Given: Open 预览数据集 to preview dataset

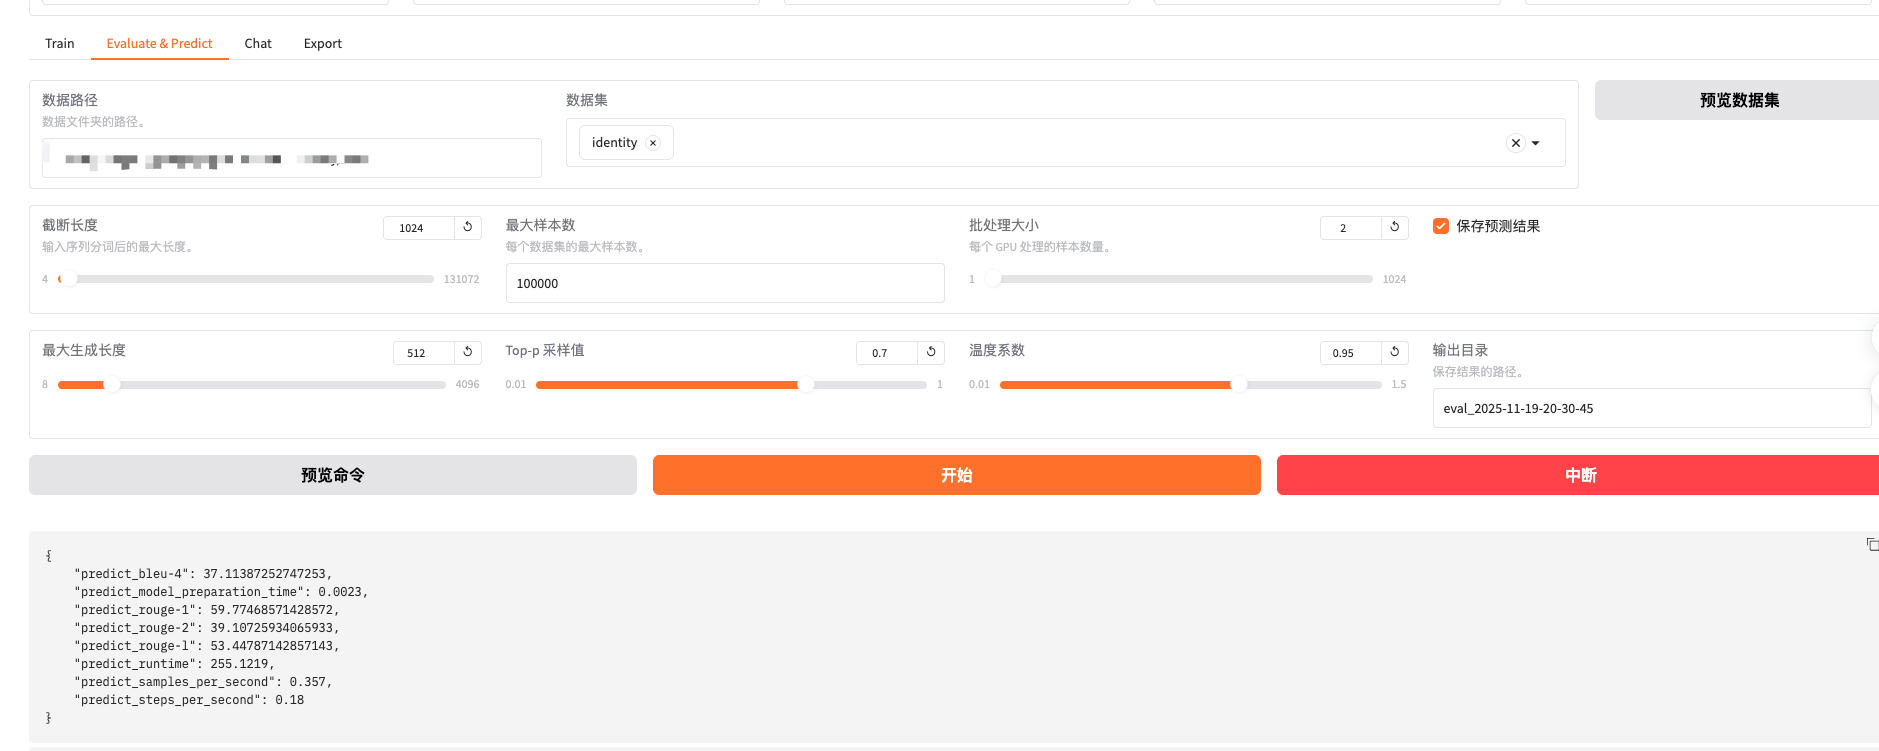Looking at the screenshot, I should click(x=1738, y=100).
